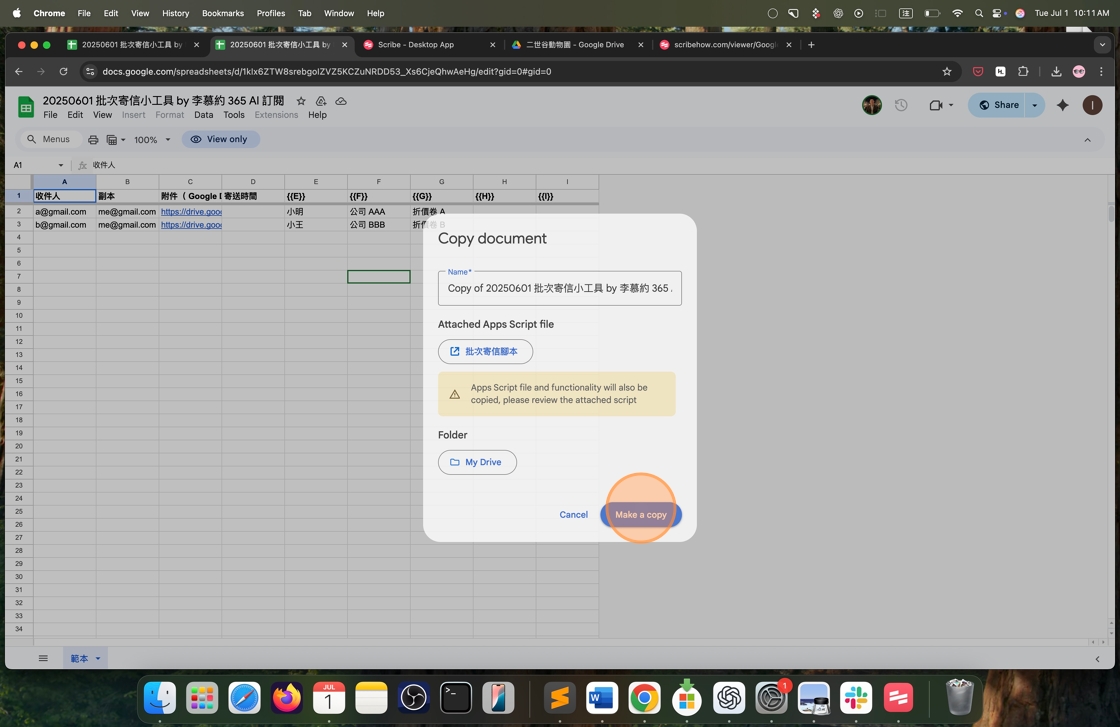Switch to the Scribe - Desktop App tab

click(429, 44)
